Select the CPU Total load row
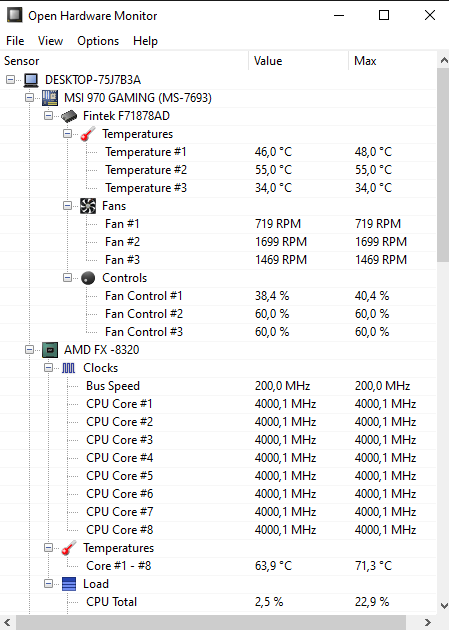Viewport: 449px width, 630px height. (x=218, y=602)
